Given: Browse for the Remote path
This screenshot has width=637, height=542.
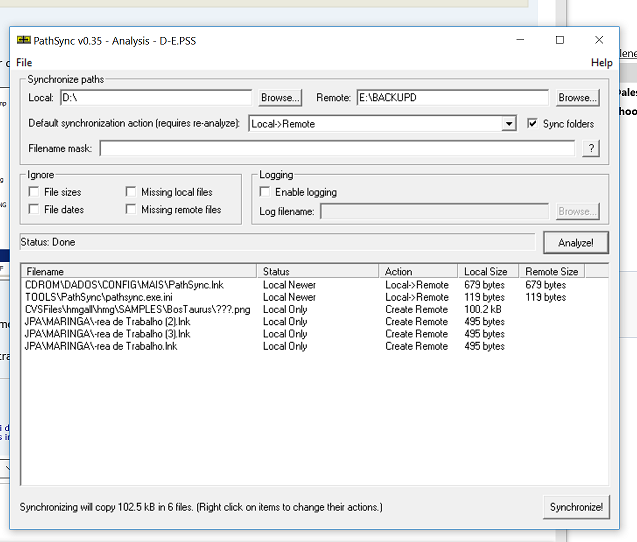Looking at the screenshot, I should pos(577,98).
